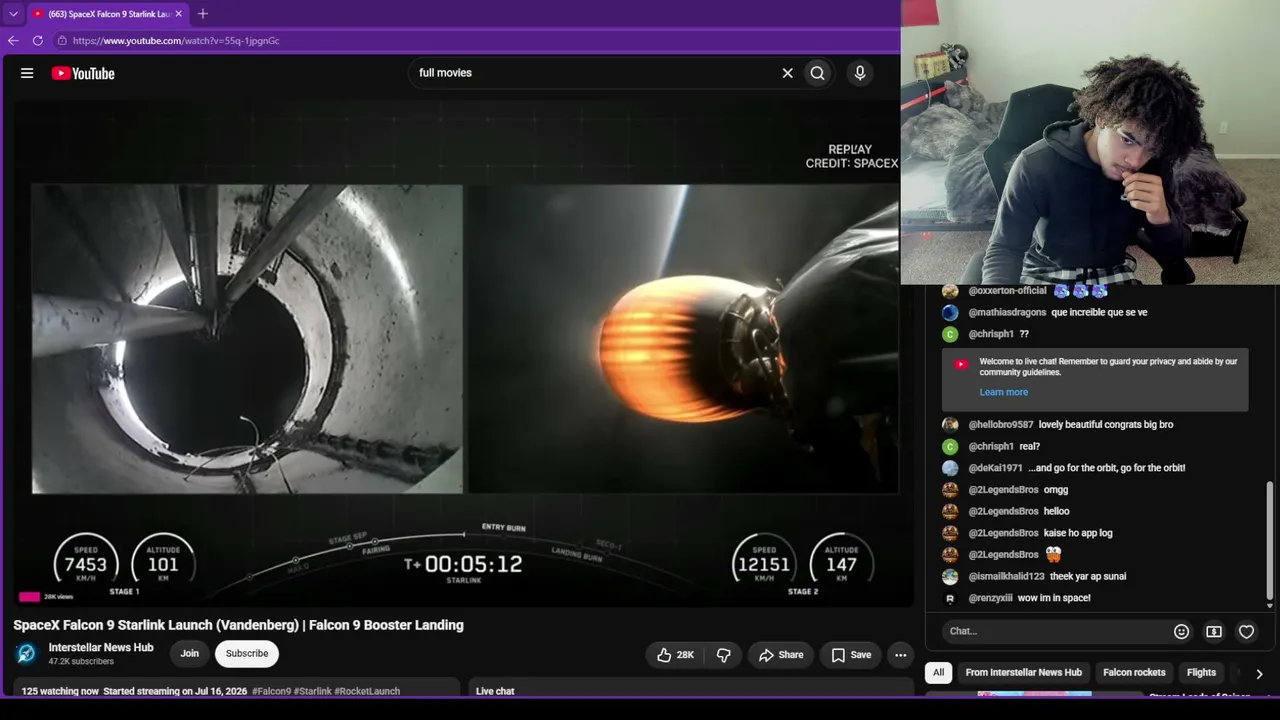The width and height of the screenshot is (1280, 720).
Task: Open the YouTube guide hamburger menu
Action: click(x=27, y=73)
